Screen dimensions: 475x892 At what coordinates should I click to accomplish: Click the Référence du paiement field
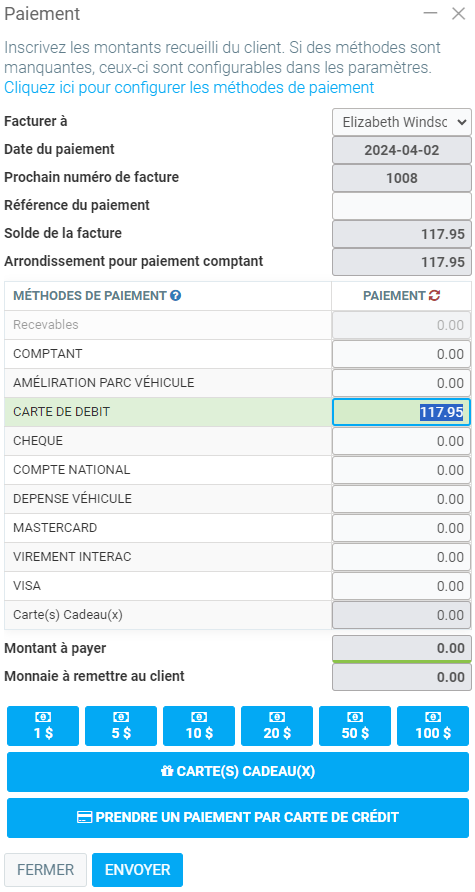click(x=402, y=205)
